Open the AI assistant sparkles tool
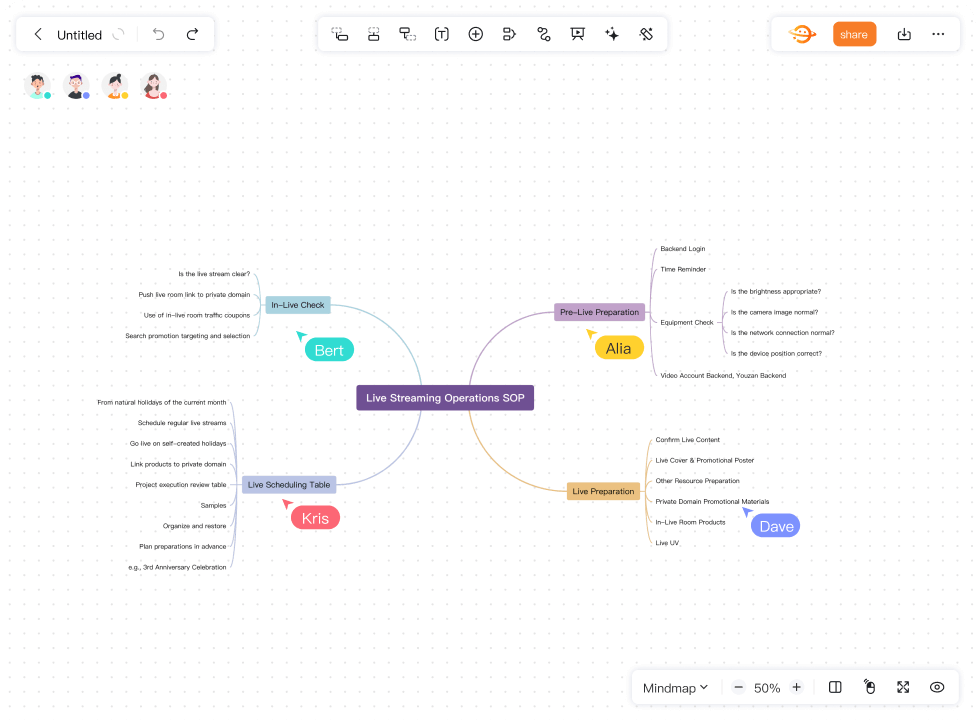Screen dimensions: 976x720 pos(611,33)
